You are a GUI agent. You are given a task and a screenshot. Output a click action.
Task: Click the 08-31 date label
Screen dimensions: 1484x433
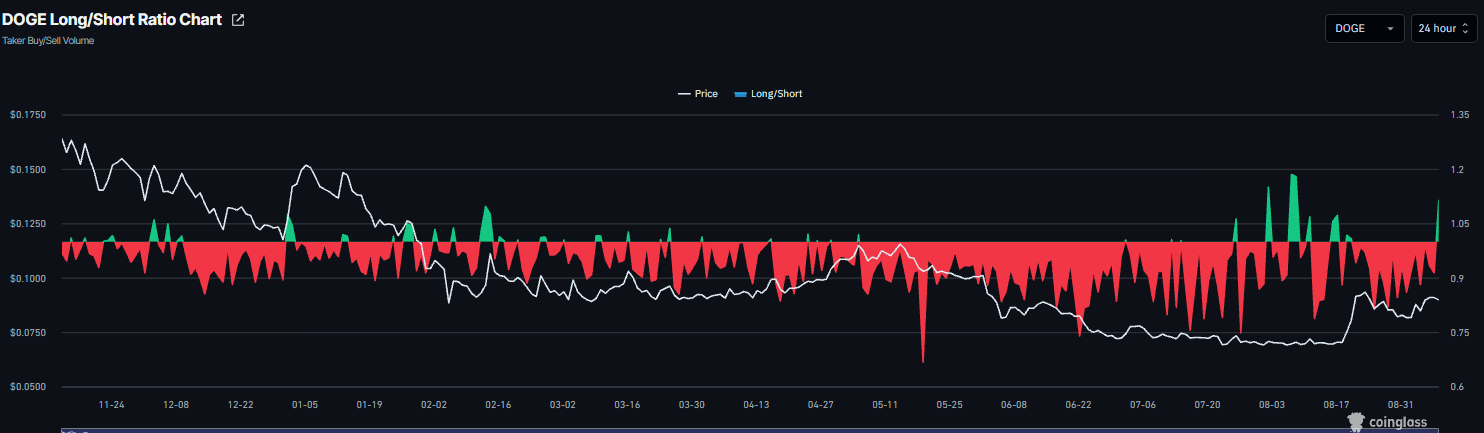click(x=1401, y=405)
